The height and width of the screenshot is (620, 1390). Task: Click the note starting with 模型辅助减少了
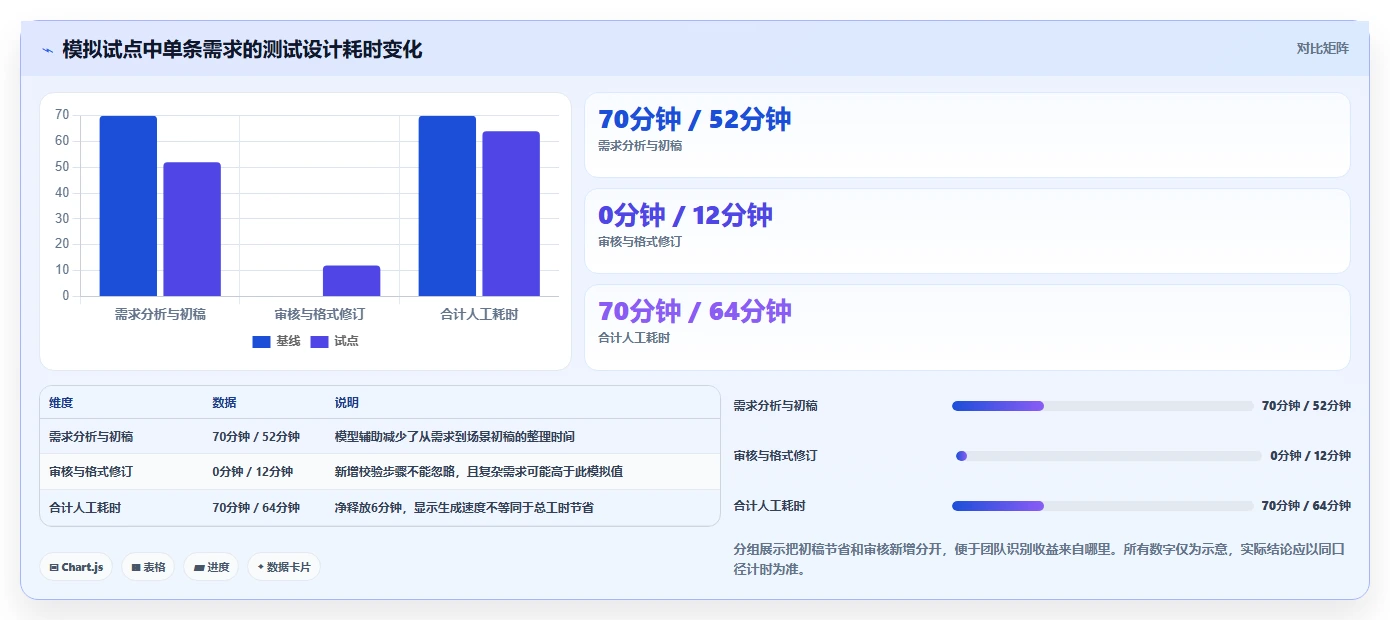pos(455,437)
